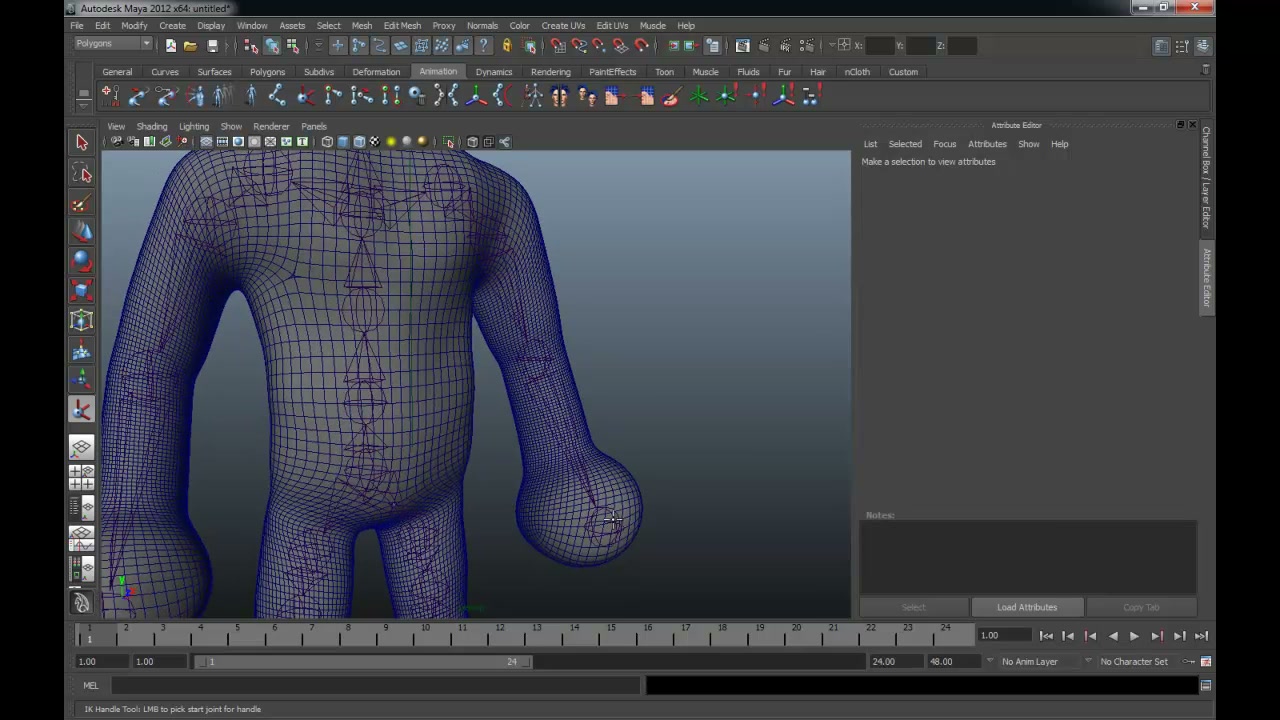
Task: Open the viewport Shading menu
Action: pyautogui.click(x=152, y=127)
